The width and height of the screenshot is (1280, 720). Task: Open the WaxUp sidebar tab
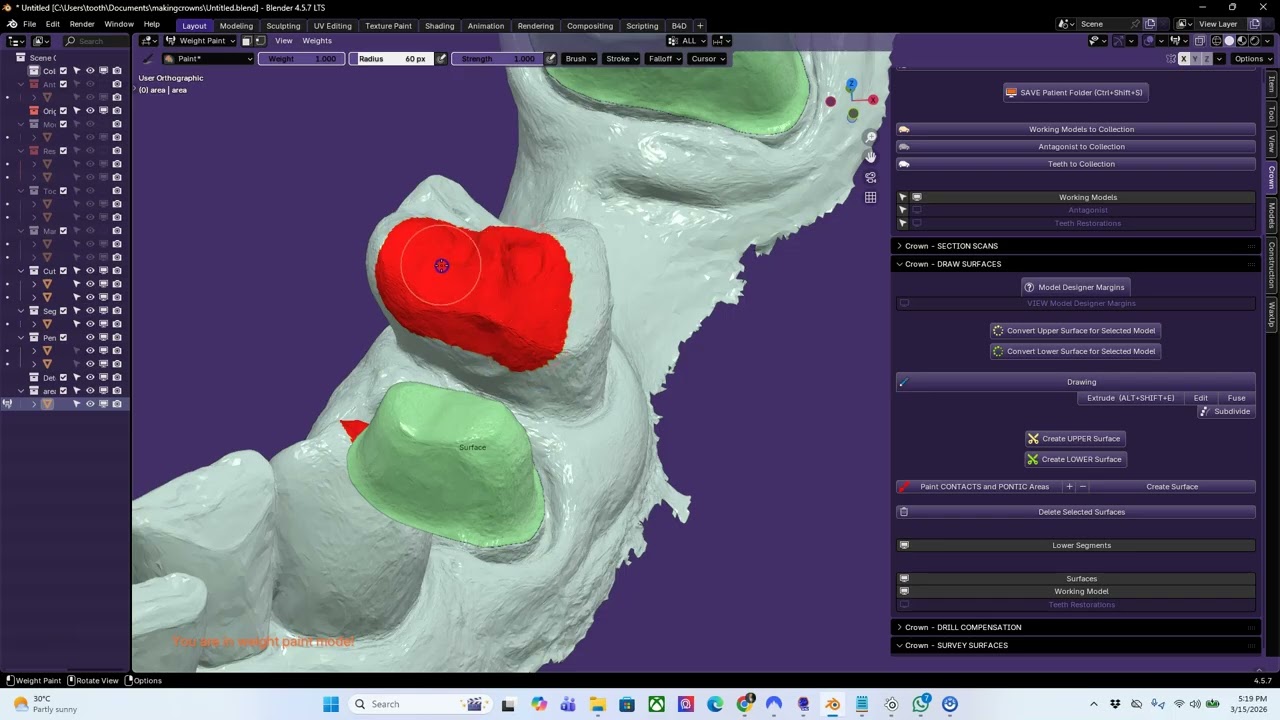1272,314
